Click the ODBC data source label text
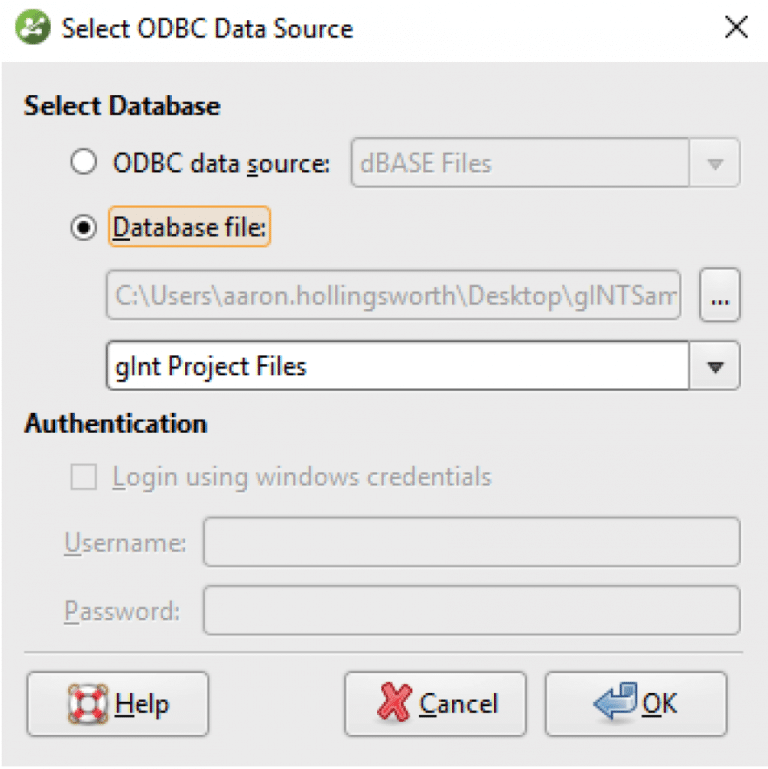This screenshot has height=769, width=768. [221, 163]
